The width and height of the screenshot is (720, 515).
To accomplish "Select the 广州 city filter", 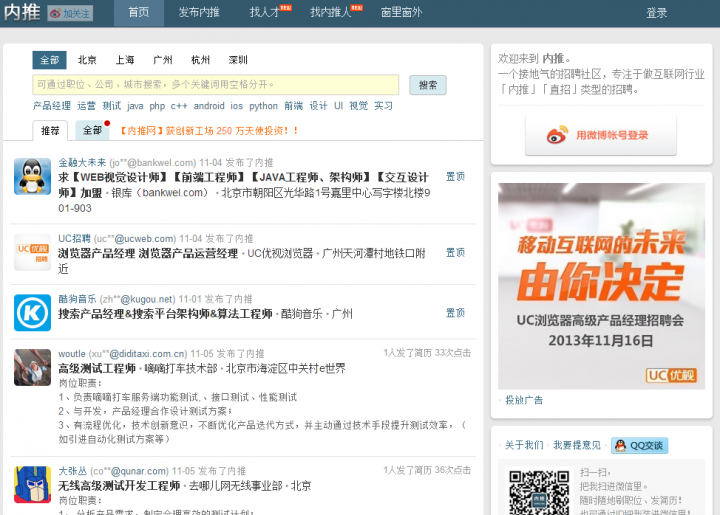I will (163, 60).
